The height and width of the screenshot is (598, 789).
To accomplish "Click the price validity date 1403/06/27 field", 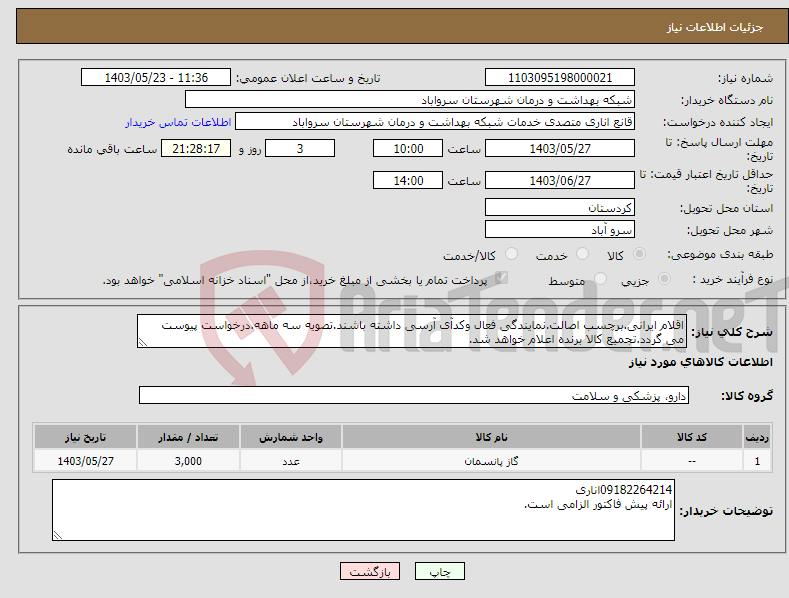I will point(560,180).
